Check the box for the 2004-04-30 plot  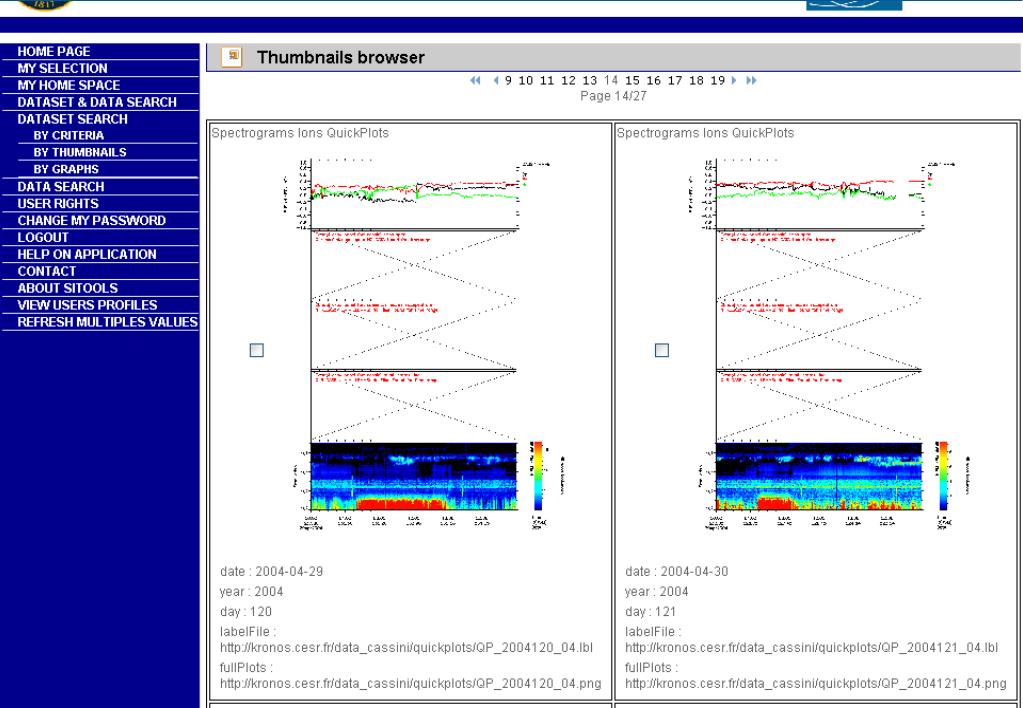[662, 350]
